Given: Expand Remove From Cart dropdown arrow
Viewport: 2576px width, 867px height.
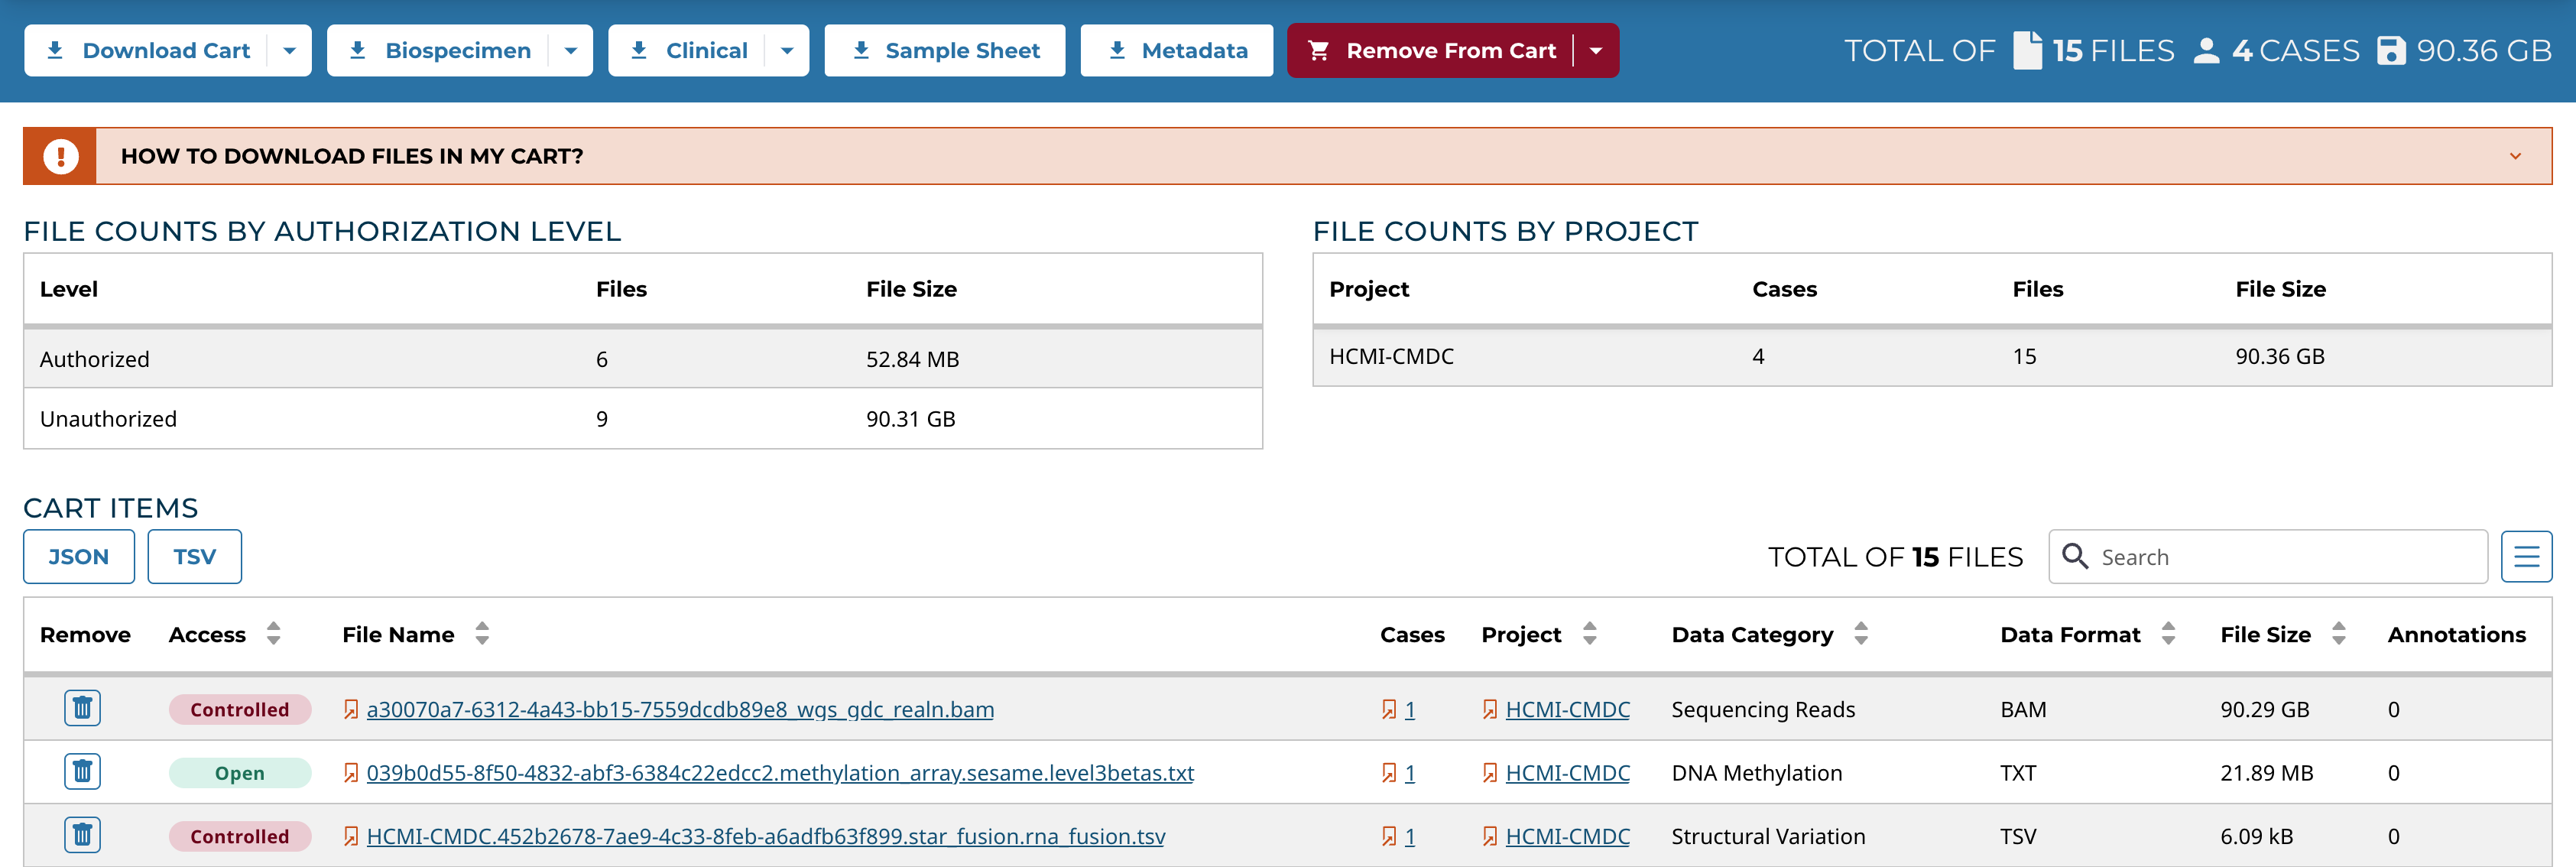Looking at the screenshot, I should click(x=1596, y=51).
